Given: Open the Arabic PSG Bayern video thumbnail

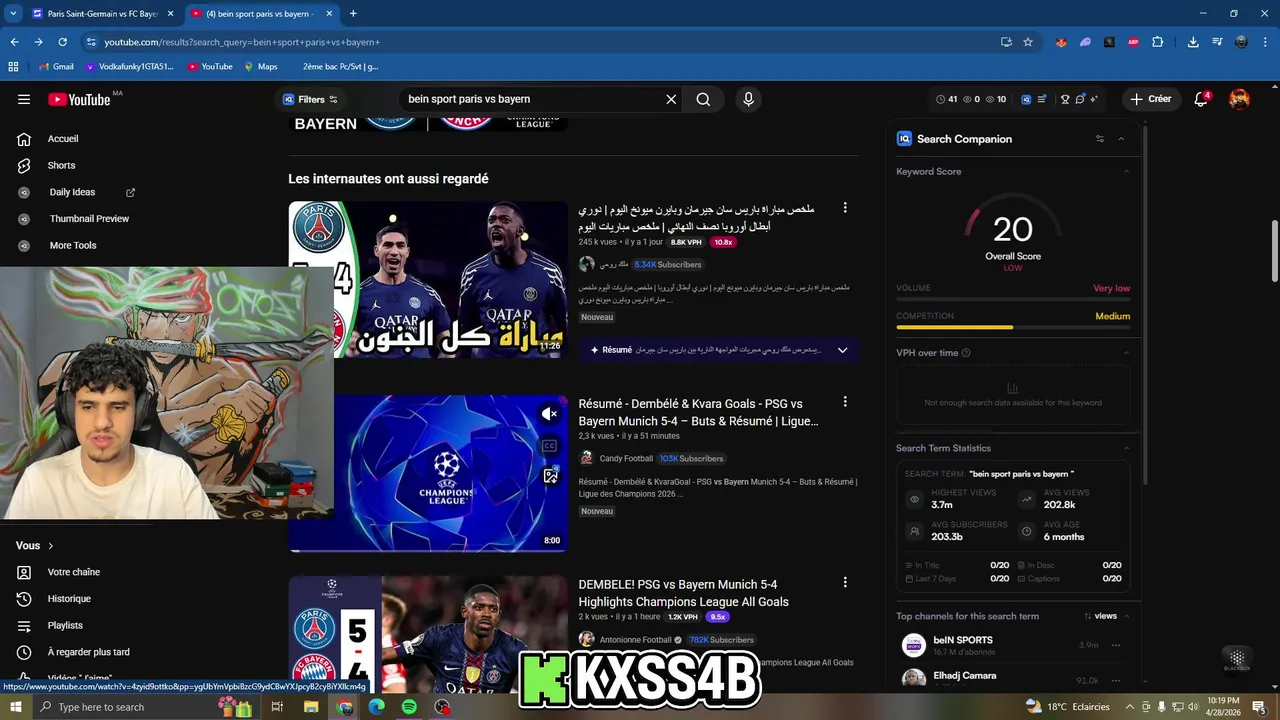Looking at the screenshot, I should click(x=428, y=279).
